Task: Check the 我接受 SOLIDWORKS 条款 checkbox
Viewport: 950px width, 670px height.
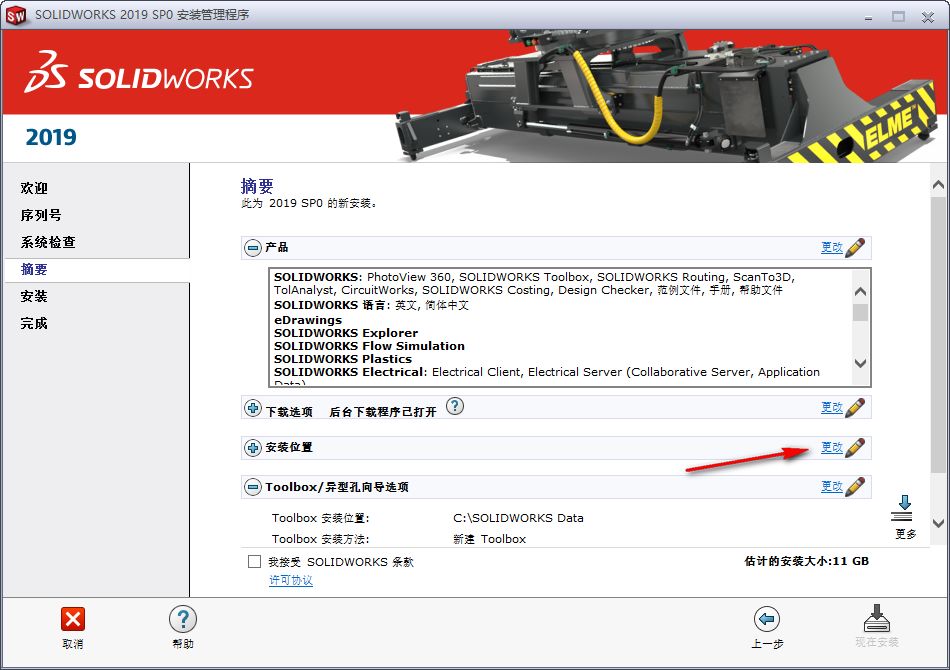Action: [x=253, y=561]
